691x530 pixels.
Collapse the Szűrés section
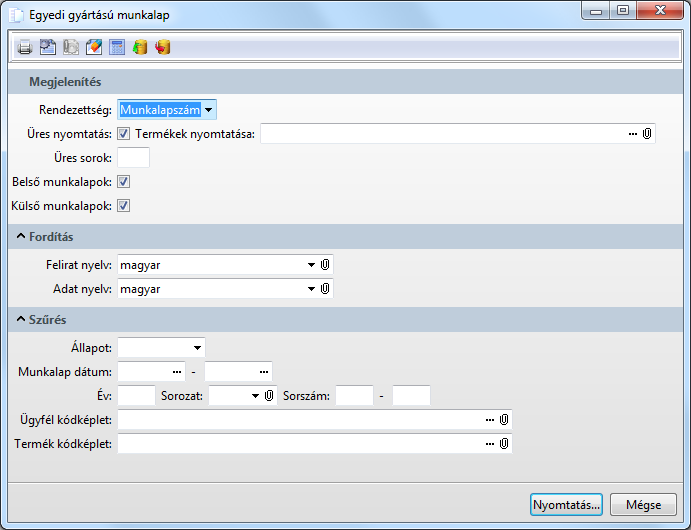coord(21,319)
